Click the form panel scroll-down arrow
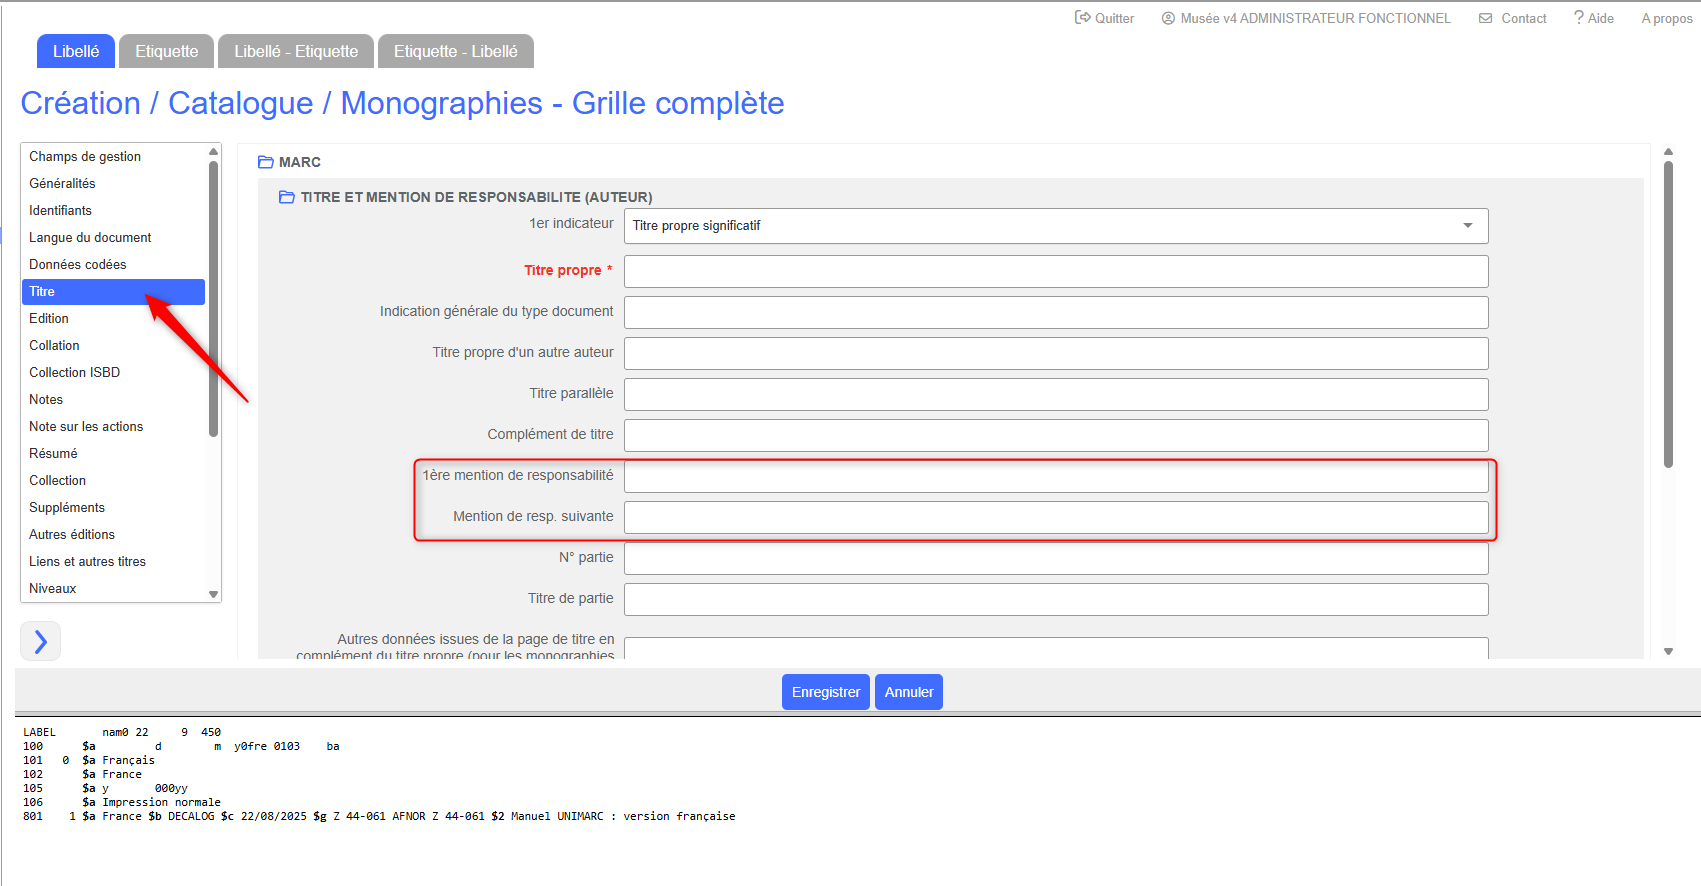 [x=1668, y=651]
